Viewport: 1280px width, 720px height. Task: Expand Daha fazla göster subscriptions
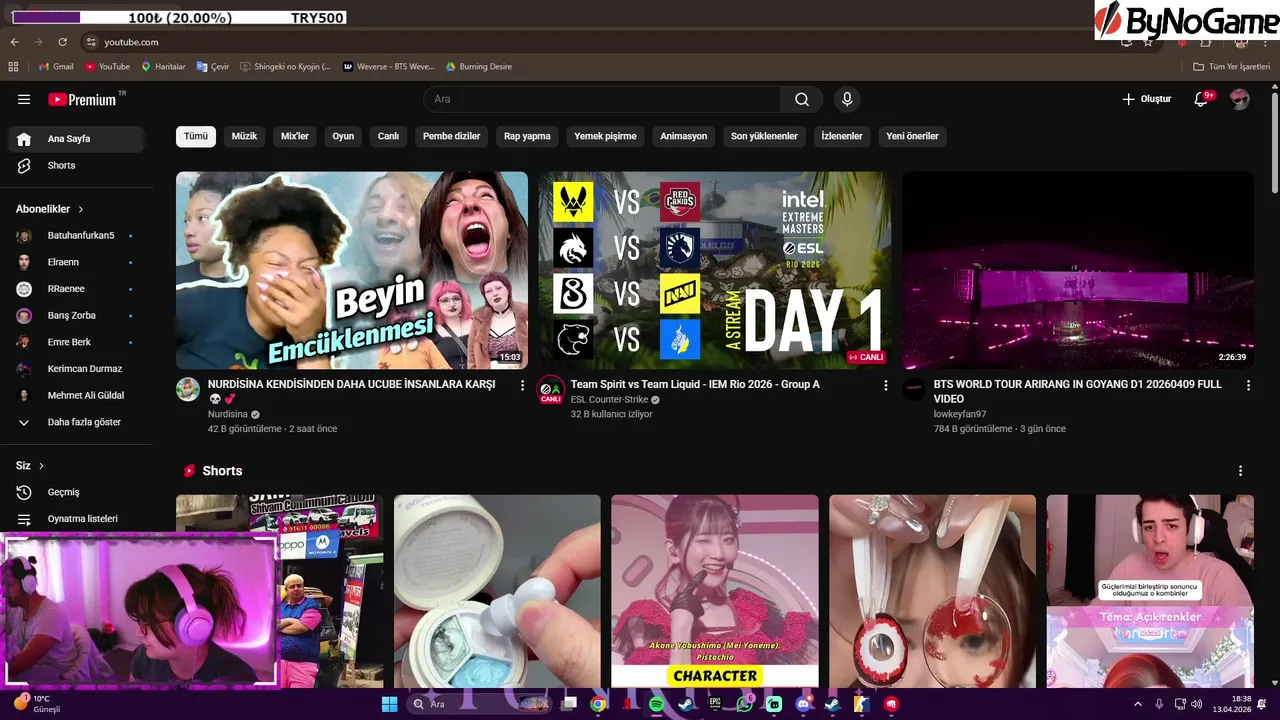[76, 422]
